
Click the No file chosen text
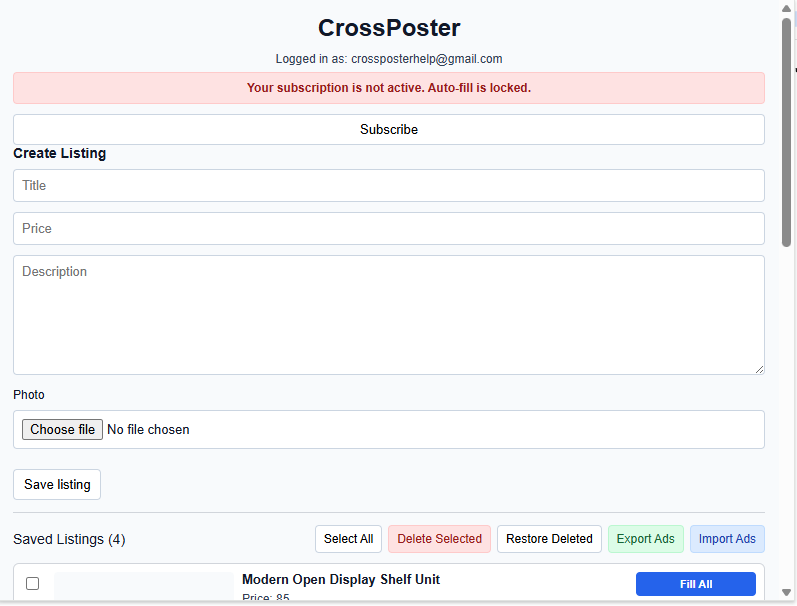point(148,430)
